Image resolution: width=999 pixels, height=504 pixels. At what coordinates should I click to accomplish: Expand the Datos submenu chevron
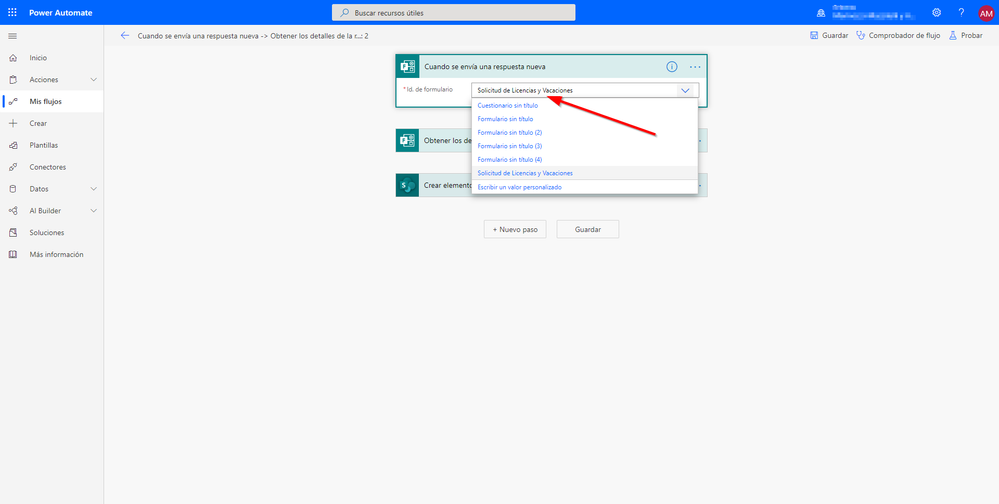pos(94,189)
